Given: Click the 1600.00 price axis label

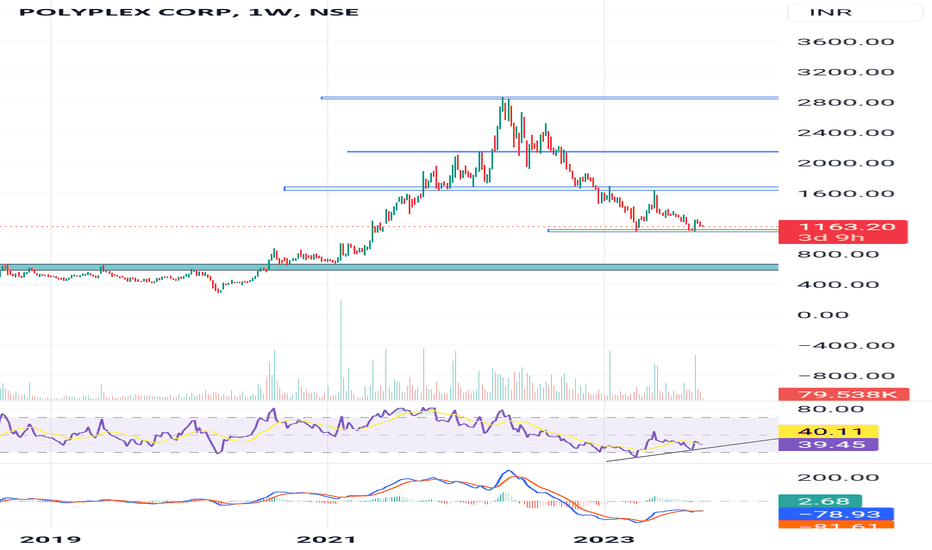Looking at the screenshot, I should (845, 194).
